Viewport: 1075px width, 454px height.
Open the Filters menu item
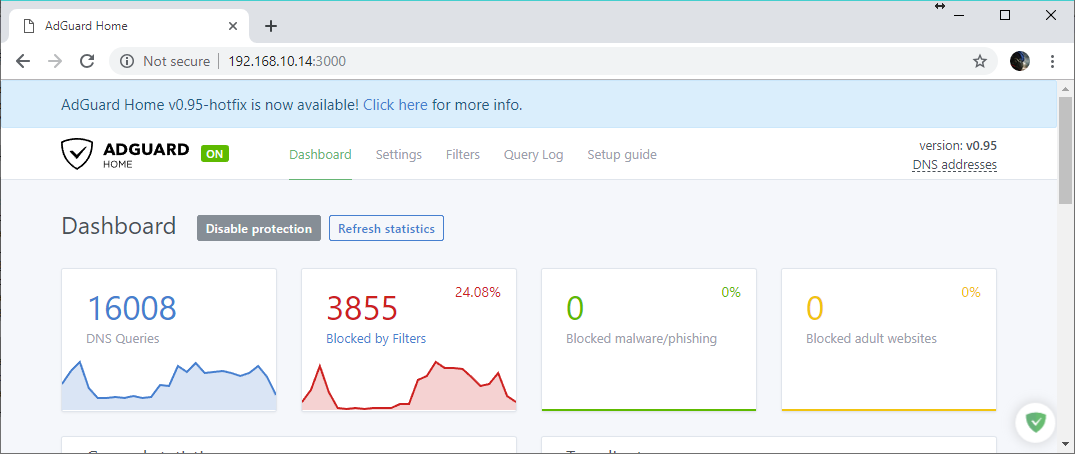463,155
